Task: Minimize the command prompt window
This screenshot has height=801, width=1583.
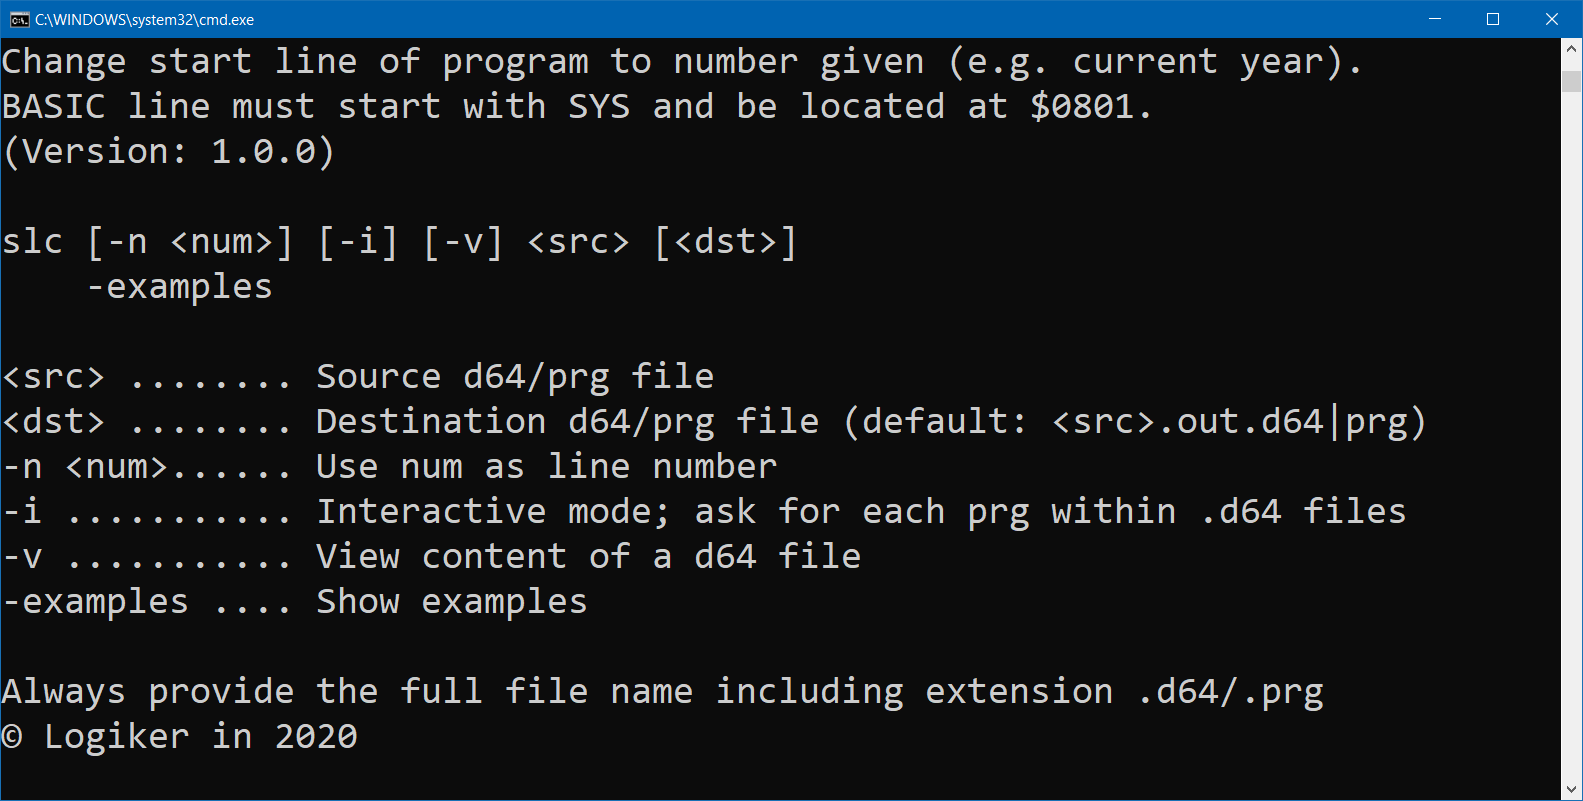Action: [1435, 19]
